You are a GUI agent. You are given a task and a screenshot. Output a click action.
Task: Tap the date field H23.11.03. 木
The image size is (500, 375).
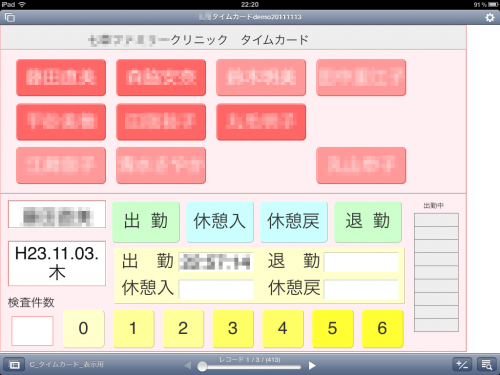click(57, 263)
